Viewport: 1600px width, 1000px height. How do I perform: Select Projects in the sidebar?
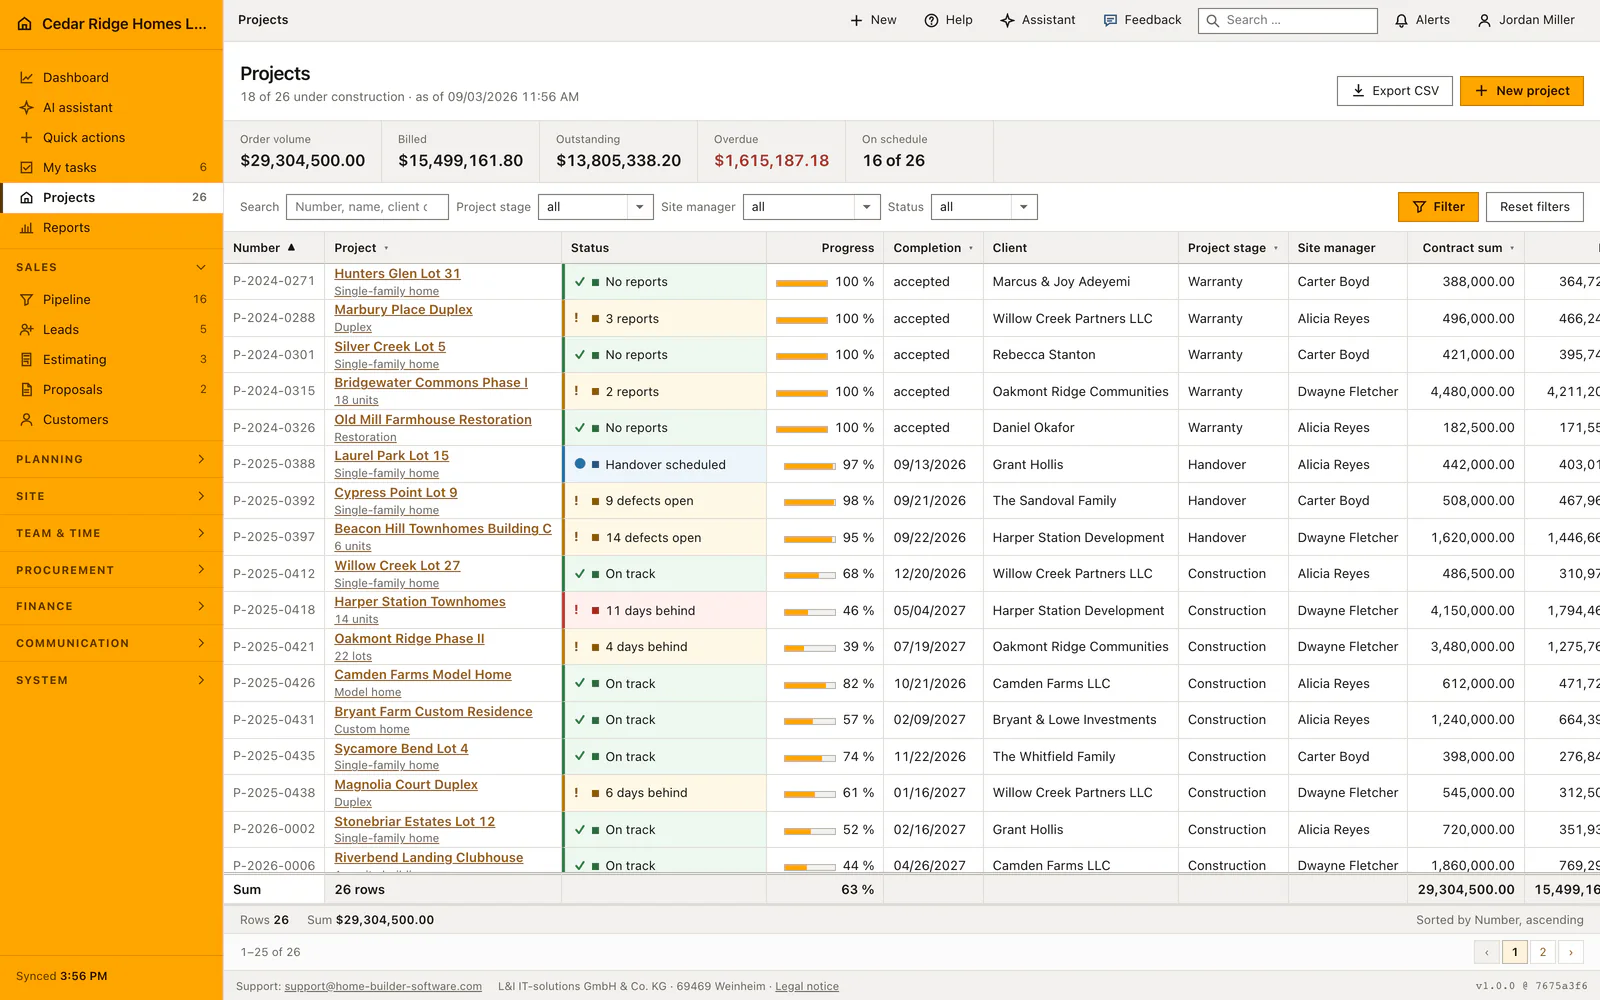[x=111, y=197]
